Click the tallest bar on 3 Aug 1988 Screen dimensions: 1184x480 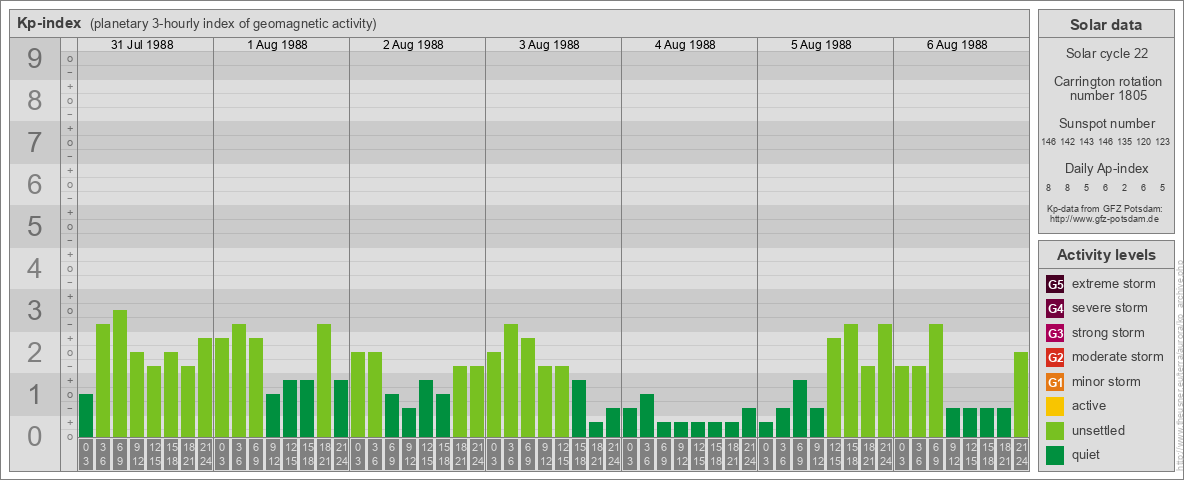click(510, 380)
